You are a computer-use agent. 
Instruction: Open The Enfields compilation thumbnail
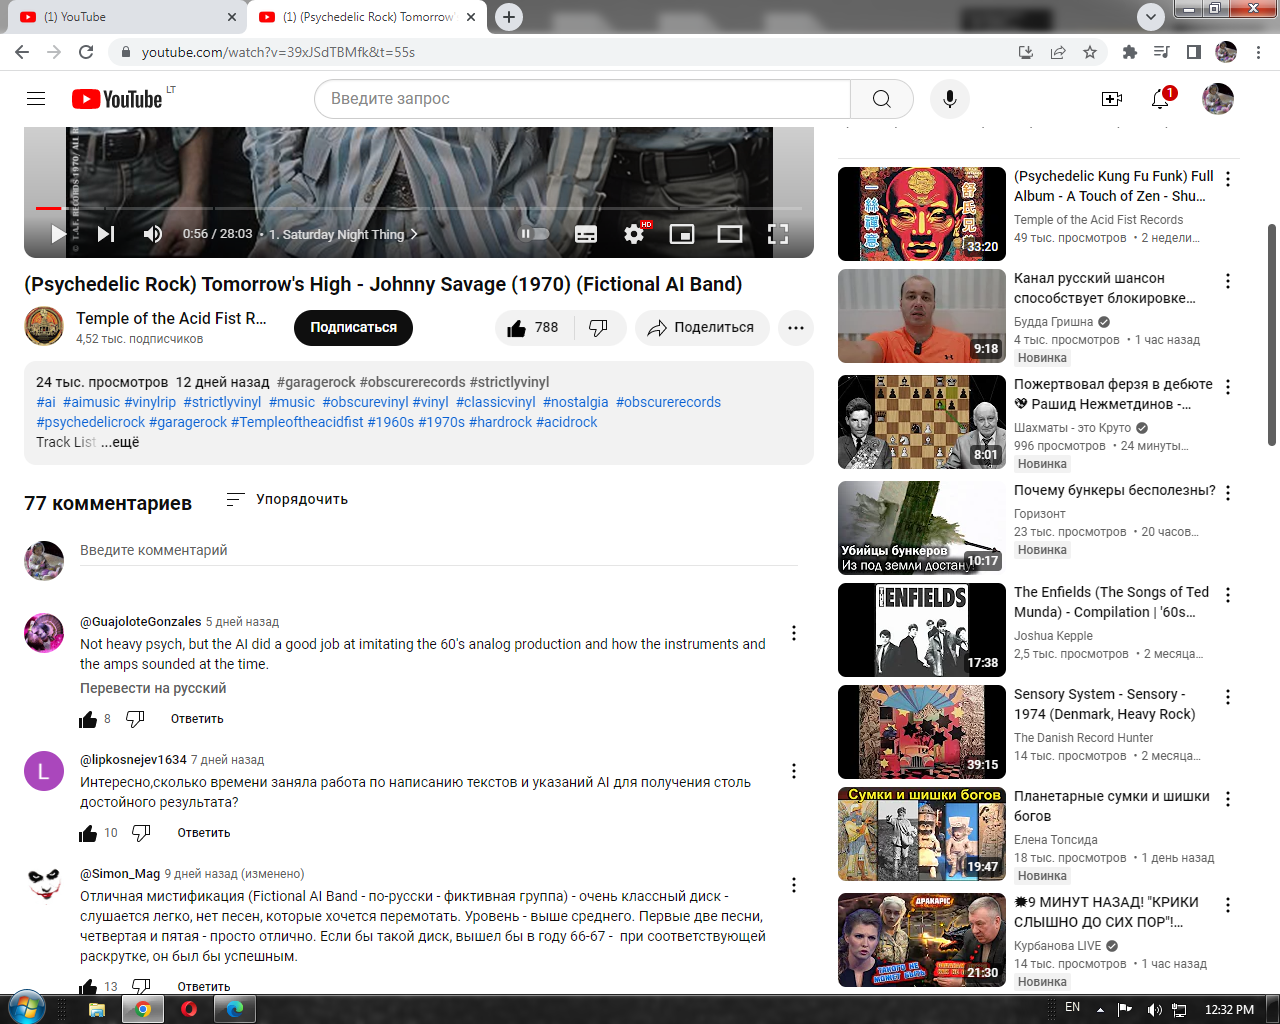[x=922, y=630]
